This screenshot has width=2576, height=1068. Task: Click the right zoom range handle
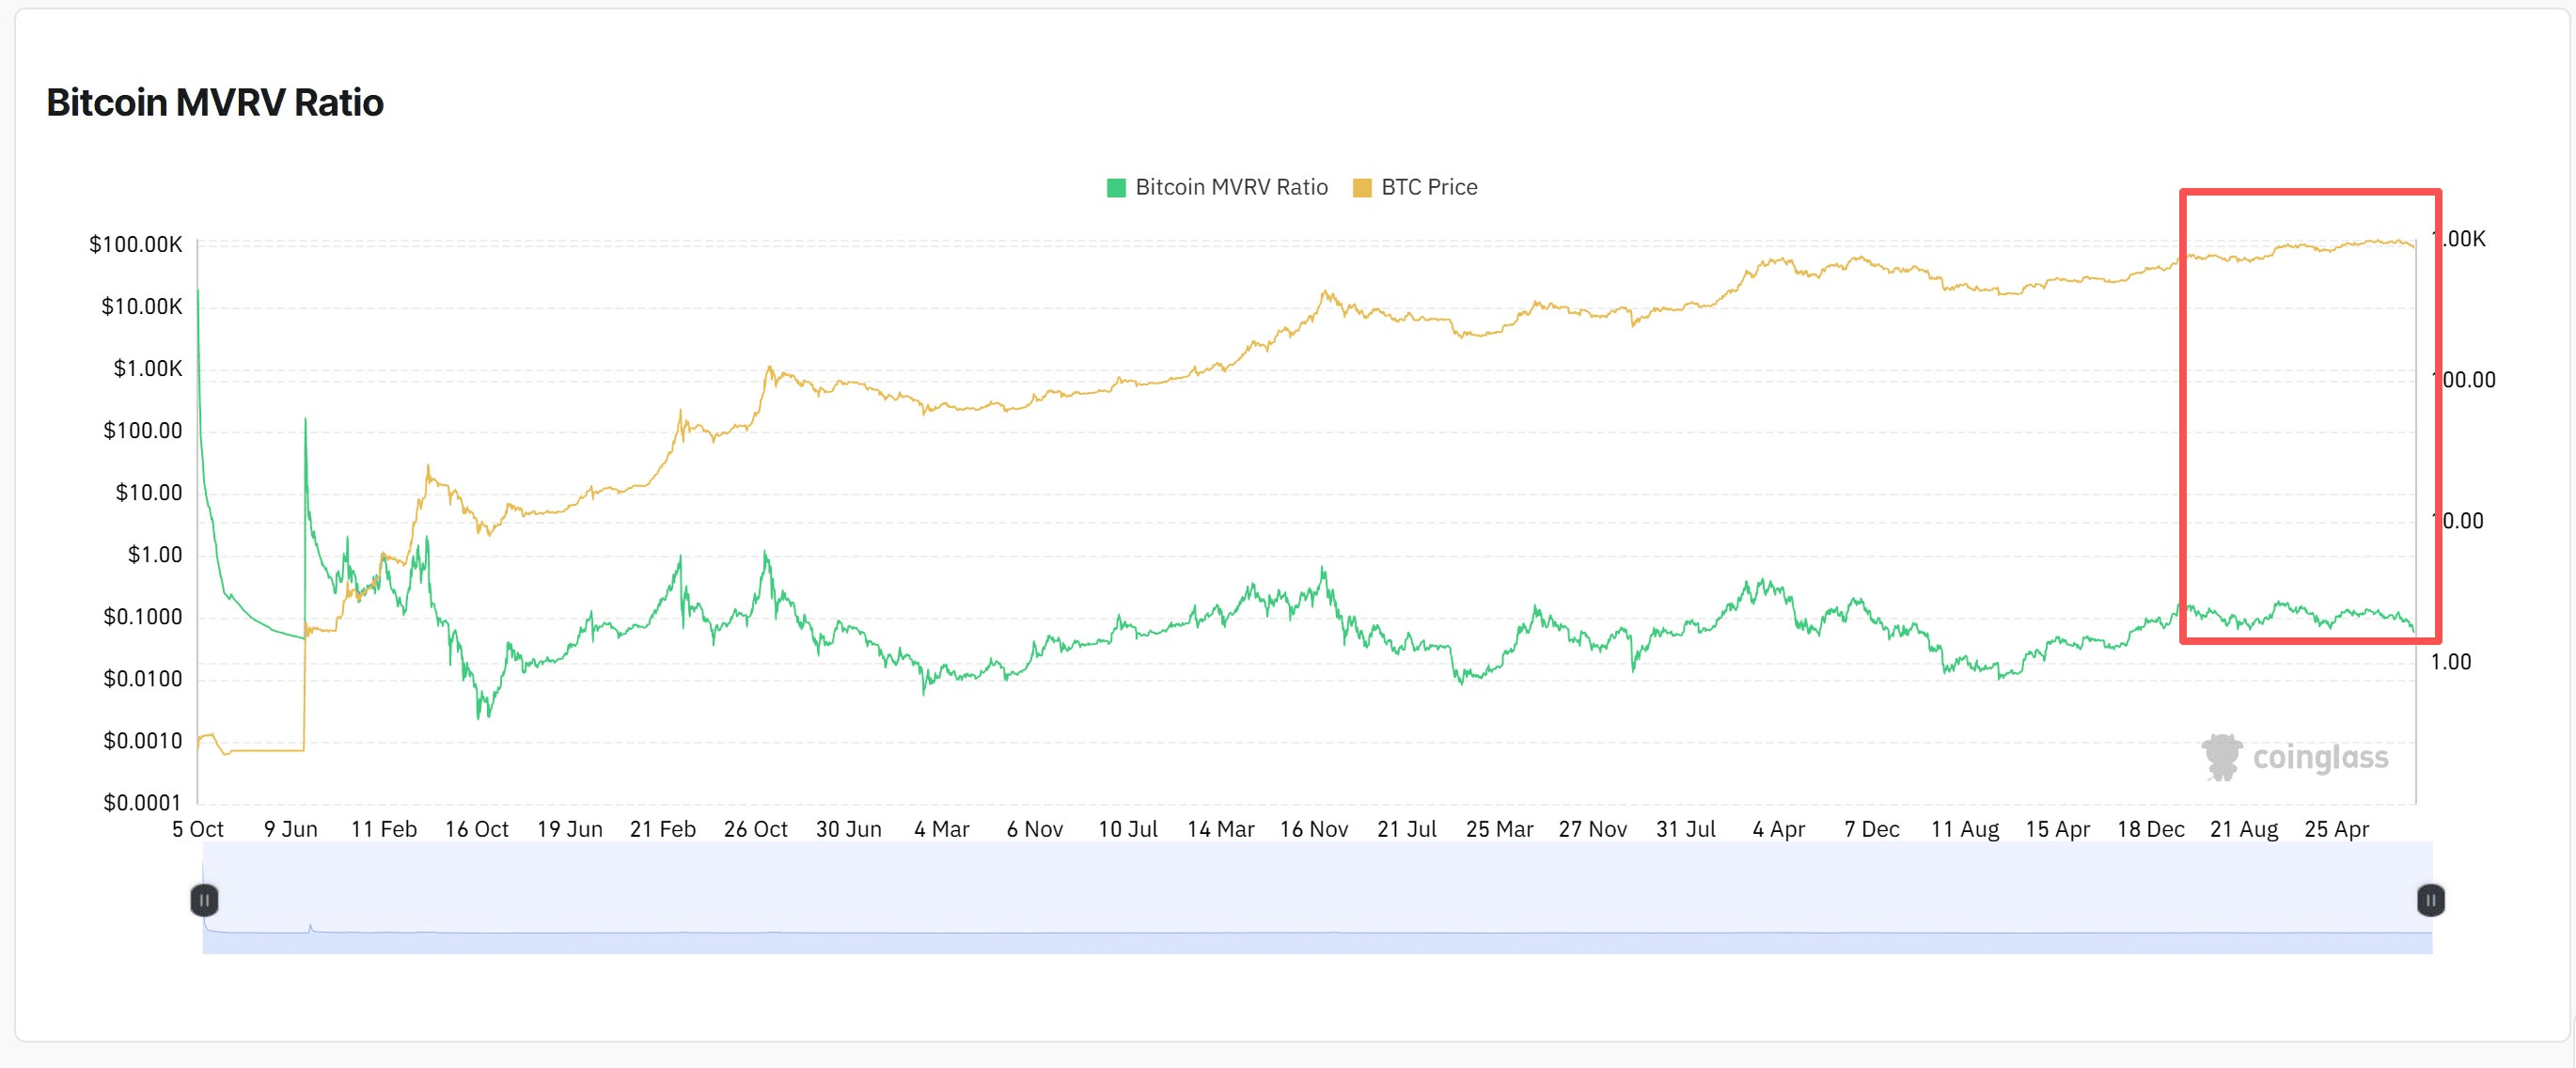[x=2430, y=900]
